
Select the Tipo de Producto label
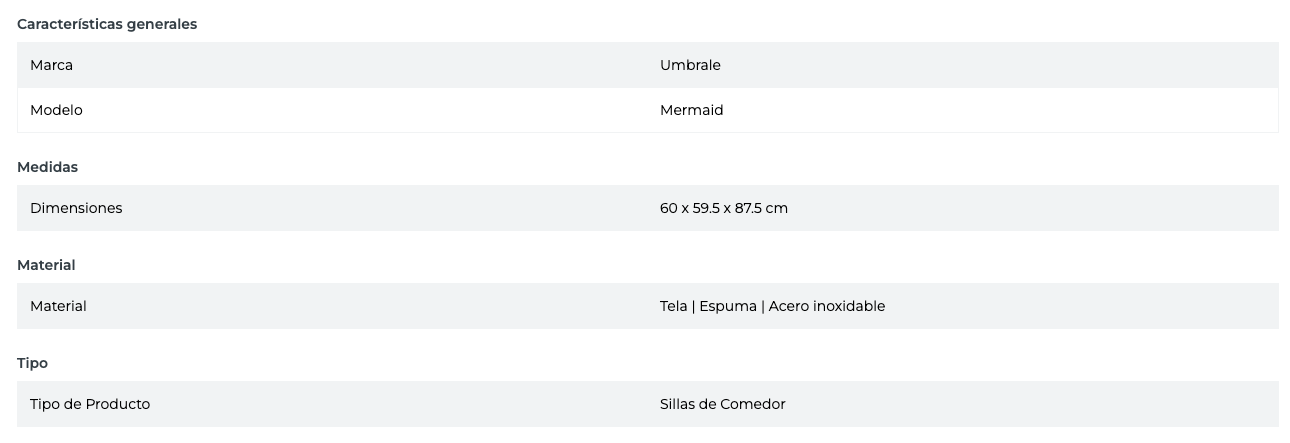[90, 404]
